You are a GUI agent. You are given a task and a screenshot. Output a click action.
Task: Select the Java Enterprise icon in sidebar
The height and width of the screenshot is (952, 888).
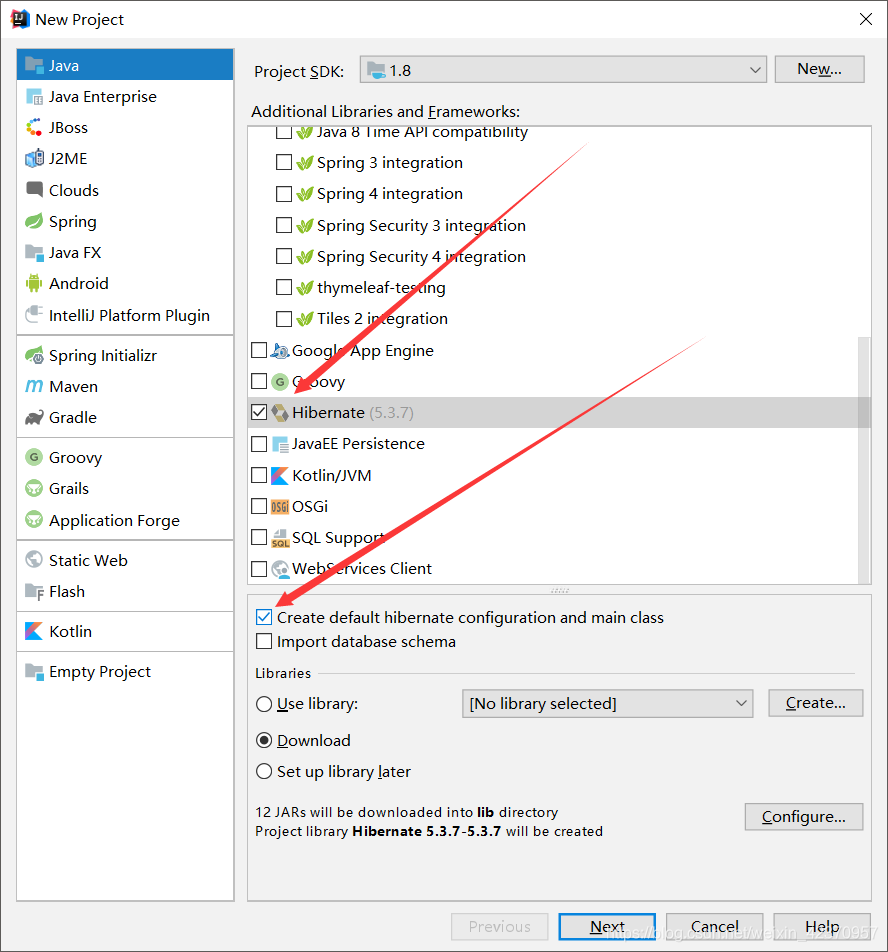[x=34, y=97]
